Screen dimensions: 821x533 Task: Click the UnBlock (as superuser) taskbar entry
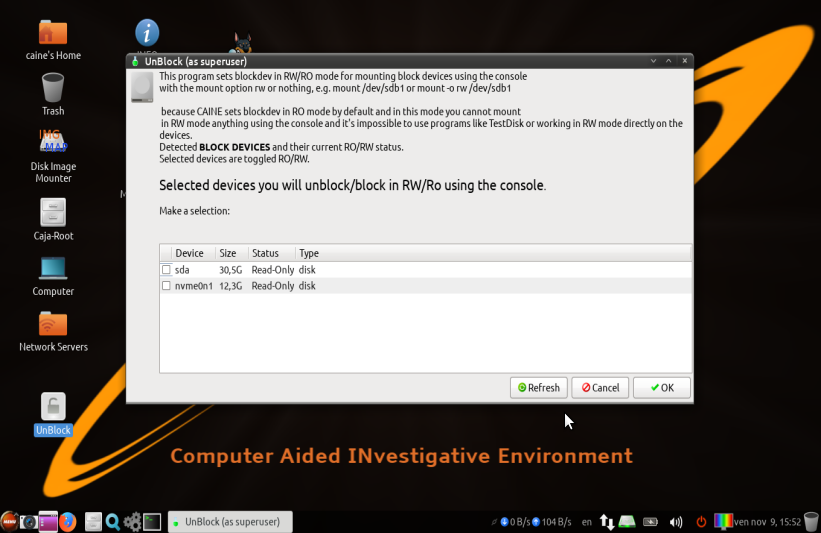pyautogui.click(x=230, y=522)
